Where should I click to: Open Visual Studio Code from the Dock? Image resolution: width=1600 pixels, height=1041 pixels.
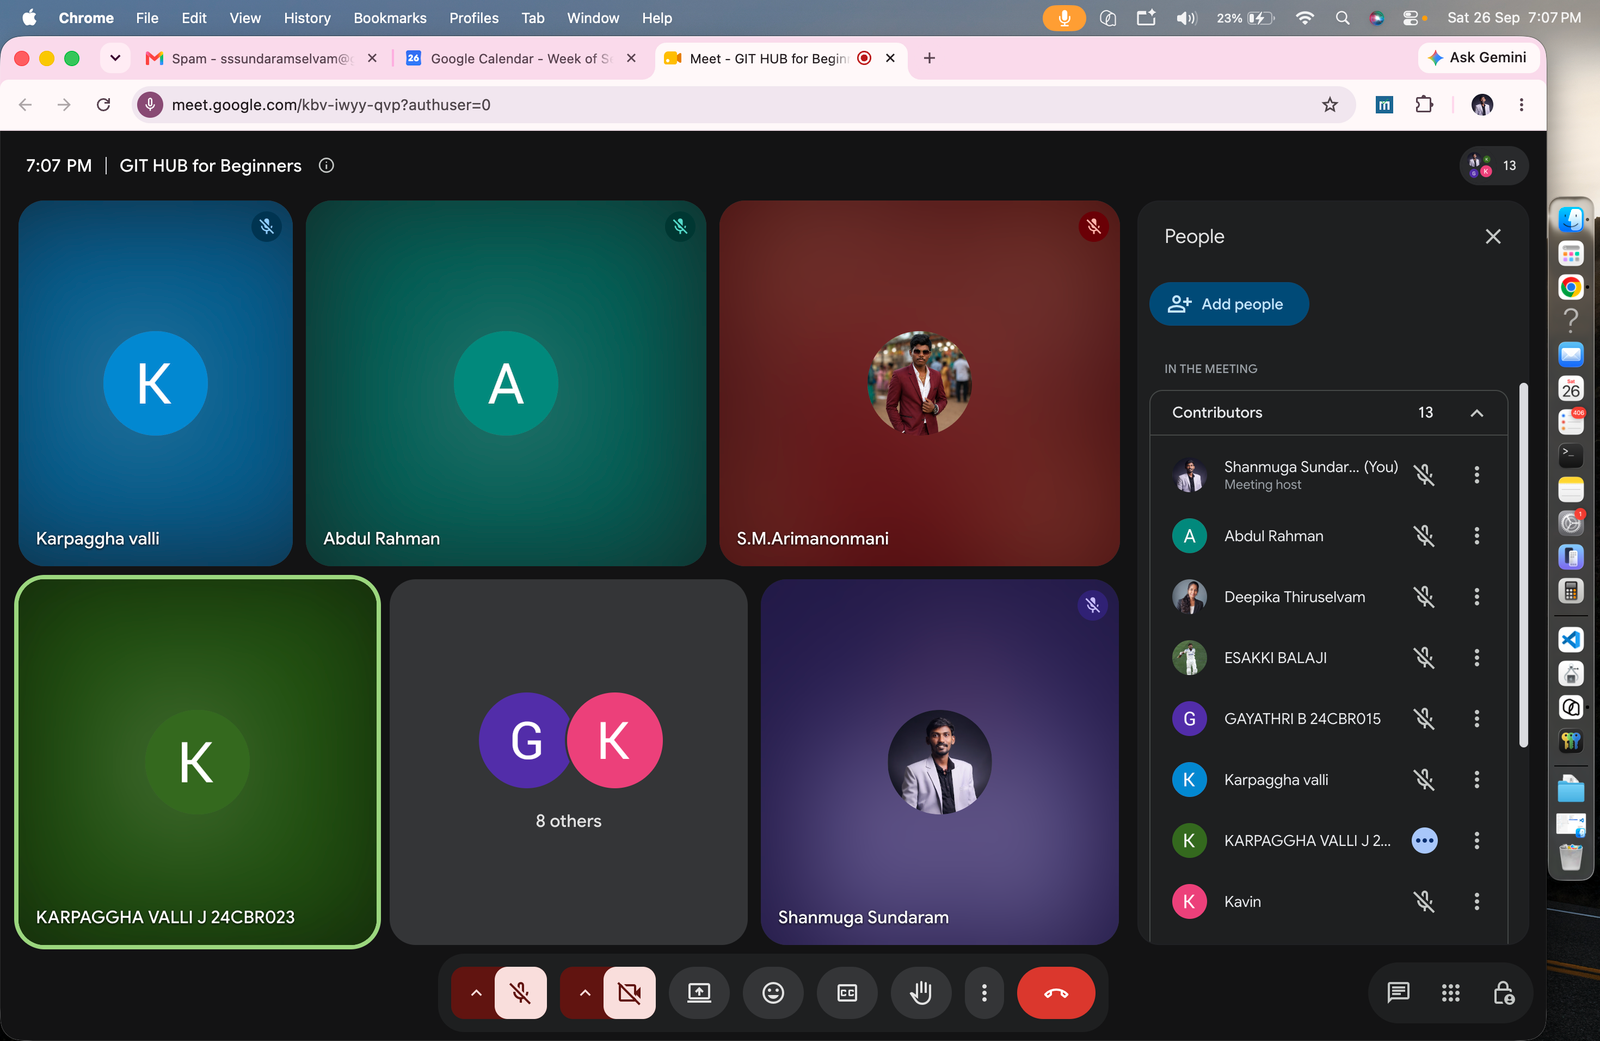click(1571, 640)
